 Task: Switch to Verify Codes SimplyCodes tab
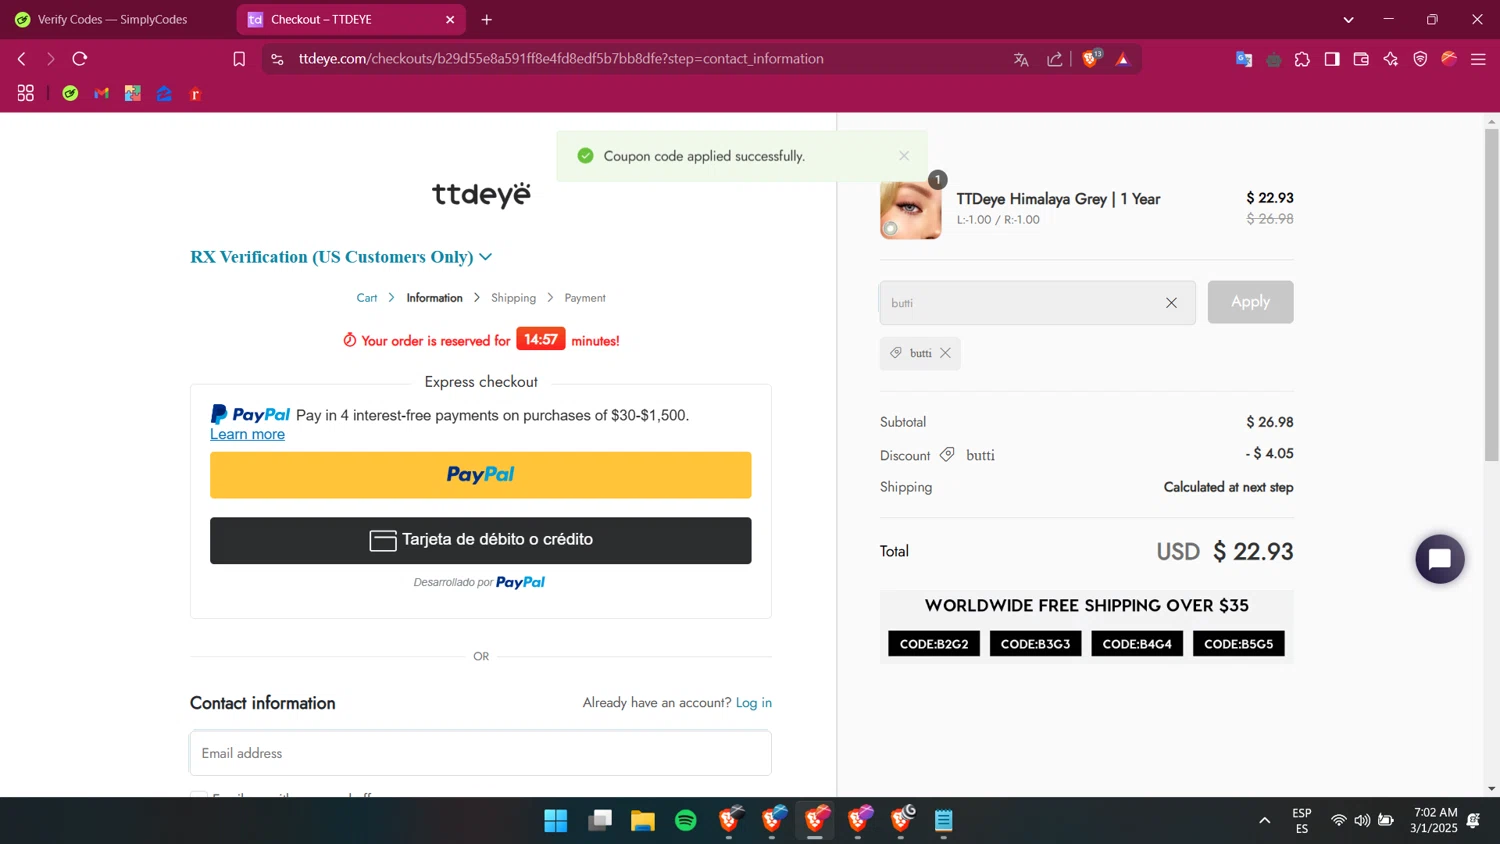pyautogui.click(x=112, y=20)
